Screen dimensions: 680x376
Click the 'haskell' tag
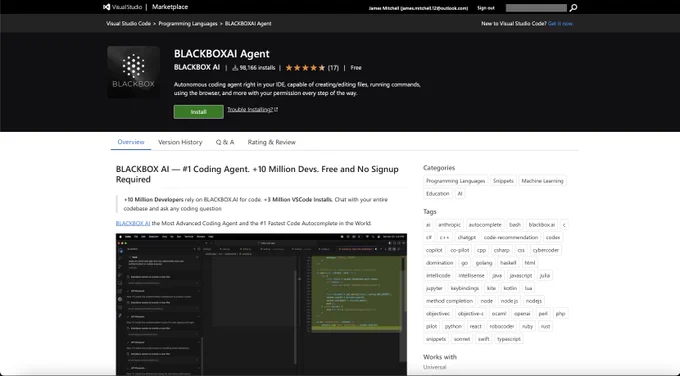click(508, 263)
